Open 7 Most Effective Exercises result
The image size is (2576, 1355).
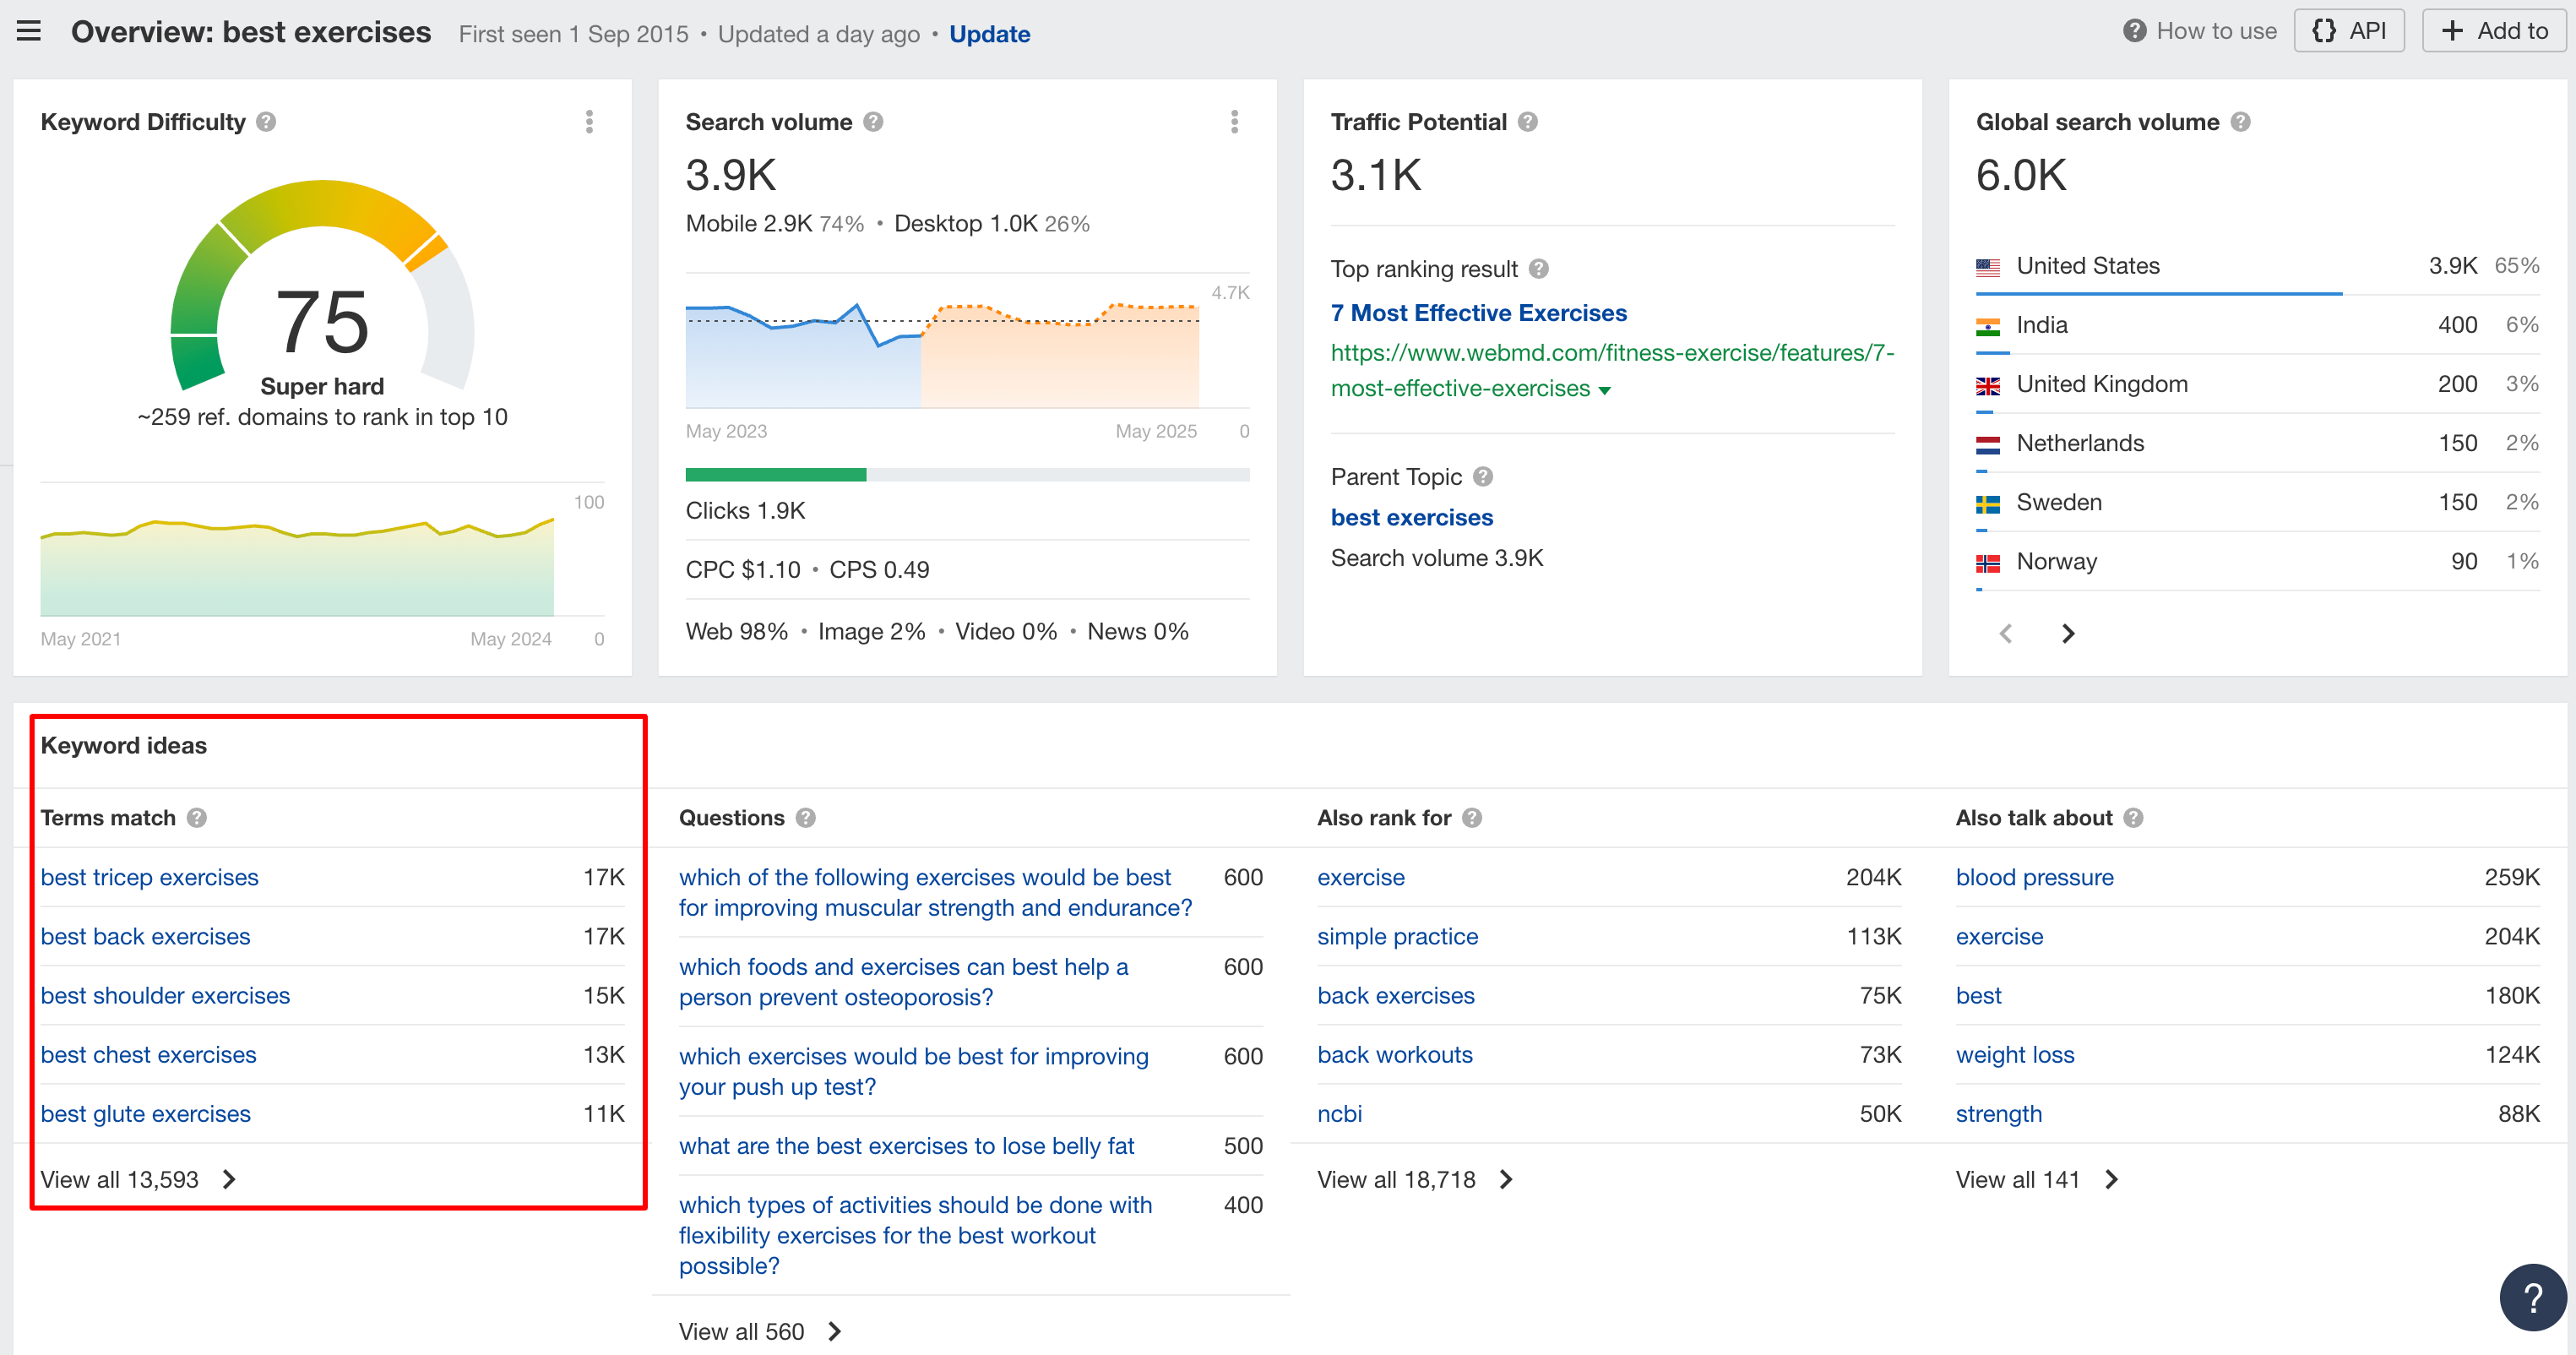pyautogui.click(x=1478, y=313)
